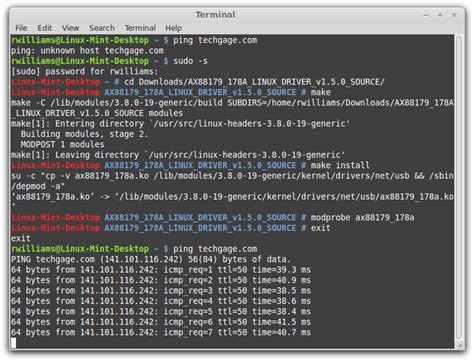Open the File menu
This screenshot has width=474, height=361.
(x=21, y=28)
